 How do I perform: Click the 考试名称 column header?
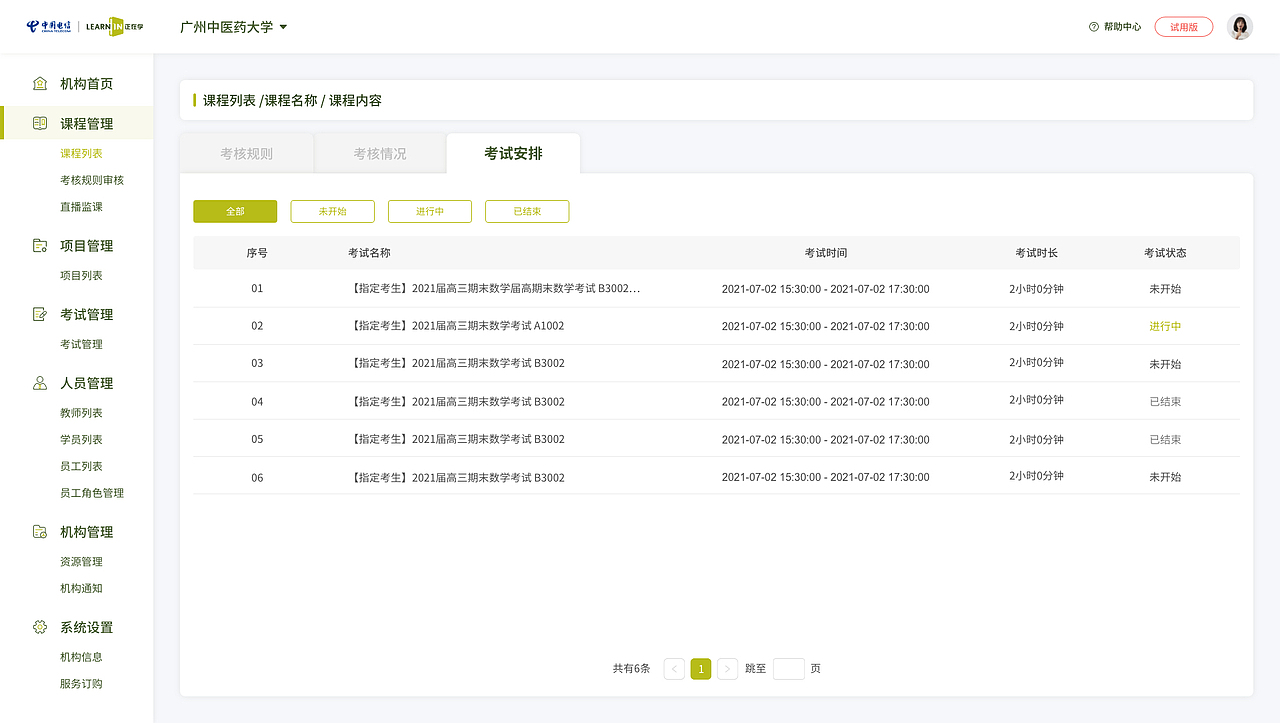point(369,253)
